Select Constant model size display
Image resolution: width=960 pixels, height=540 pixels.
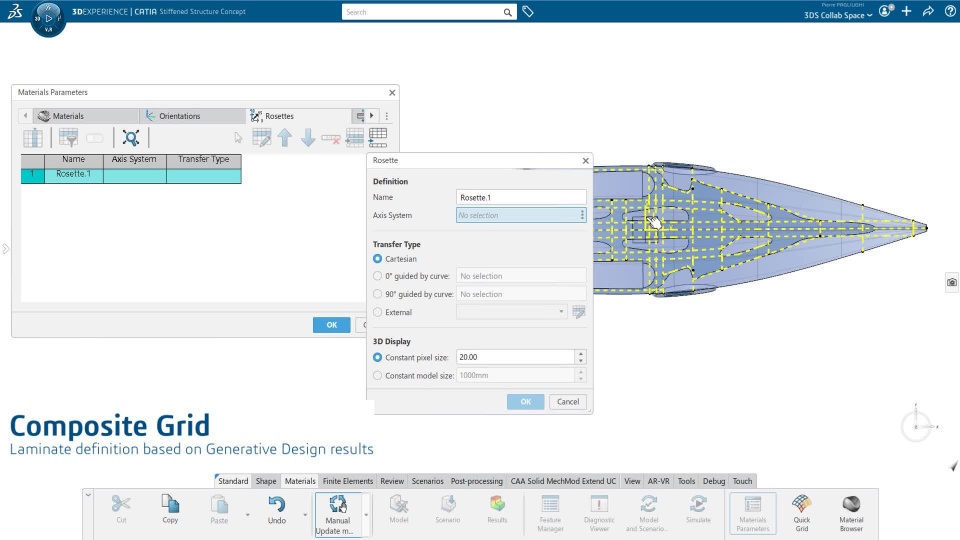pyautogui.click(x=377, y=375)
